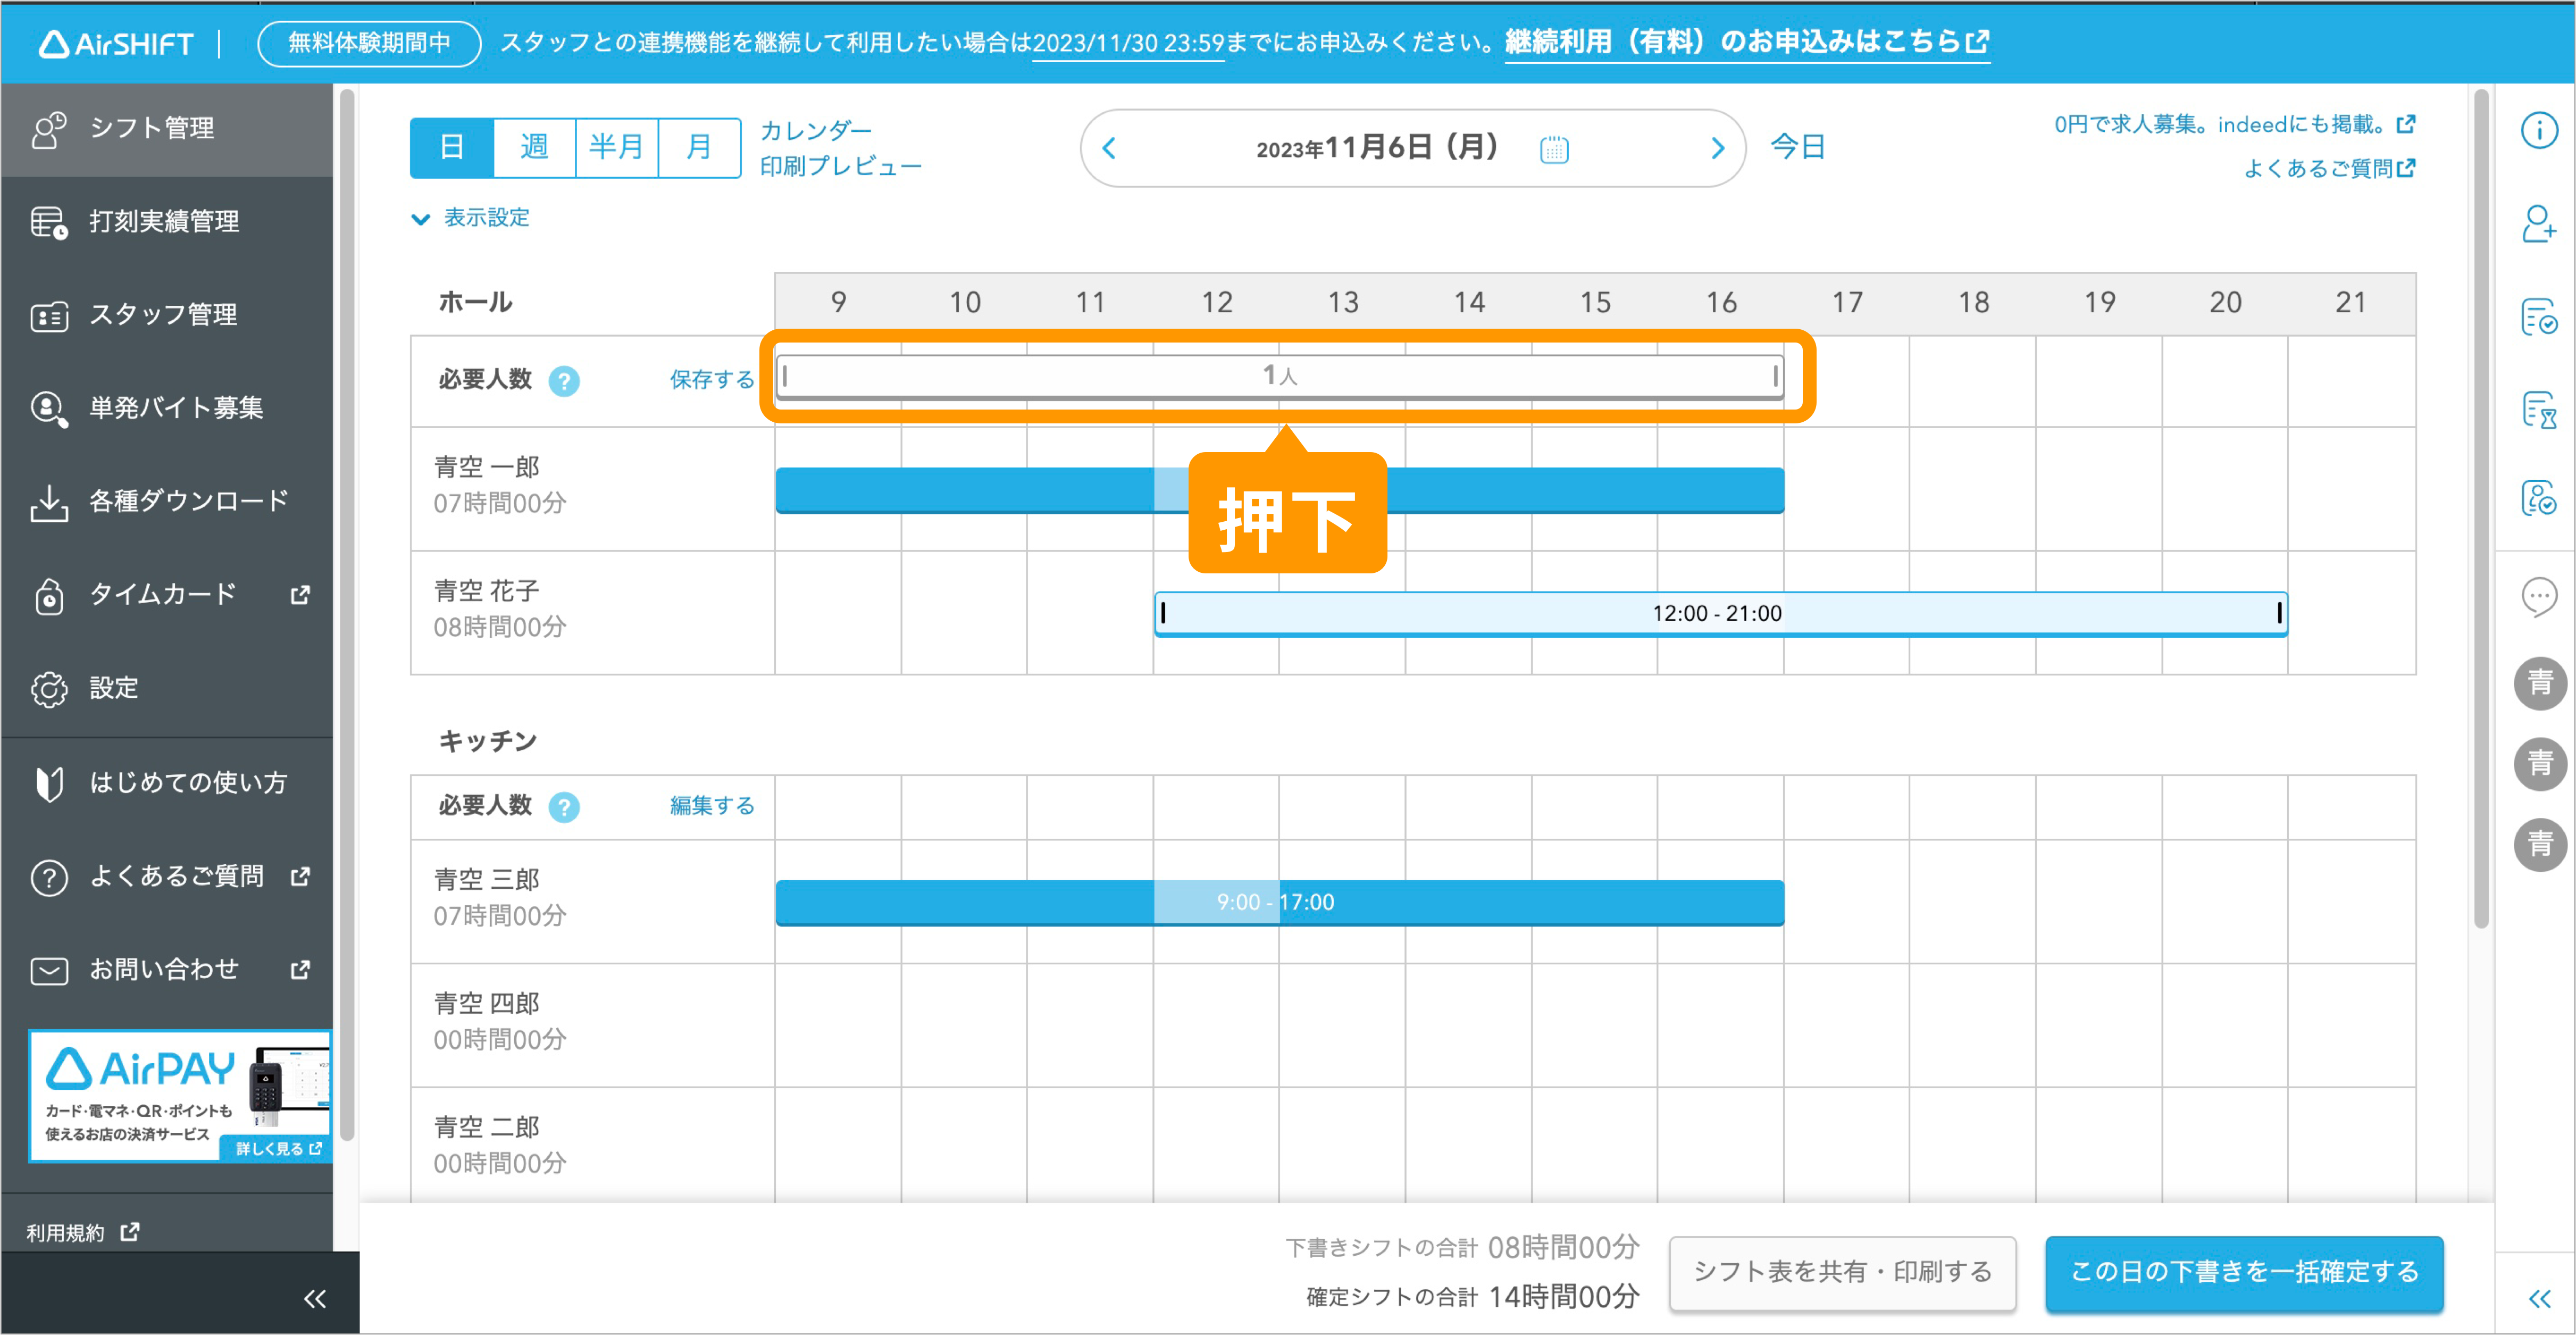The height and width of the screenshot is (1335, 2576).
Task: Select 青空 四郎 staff row name
Action: [487, 1004]
